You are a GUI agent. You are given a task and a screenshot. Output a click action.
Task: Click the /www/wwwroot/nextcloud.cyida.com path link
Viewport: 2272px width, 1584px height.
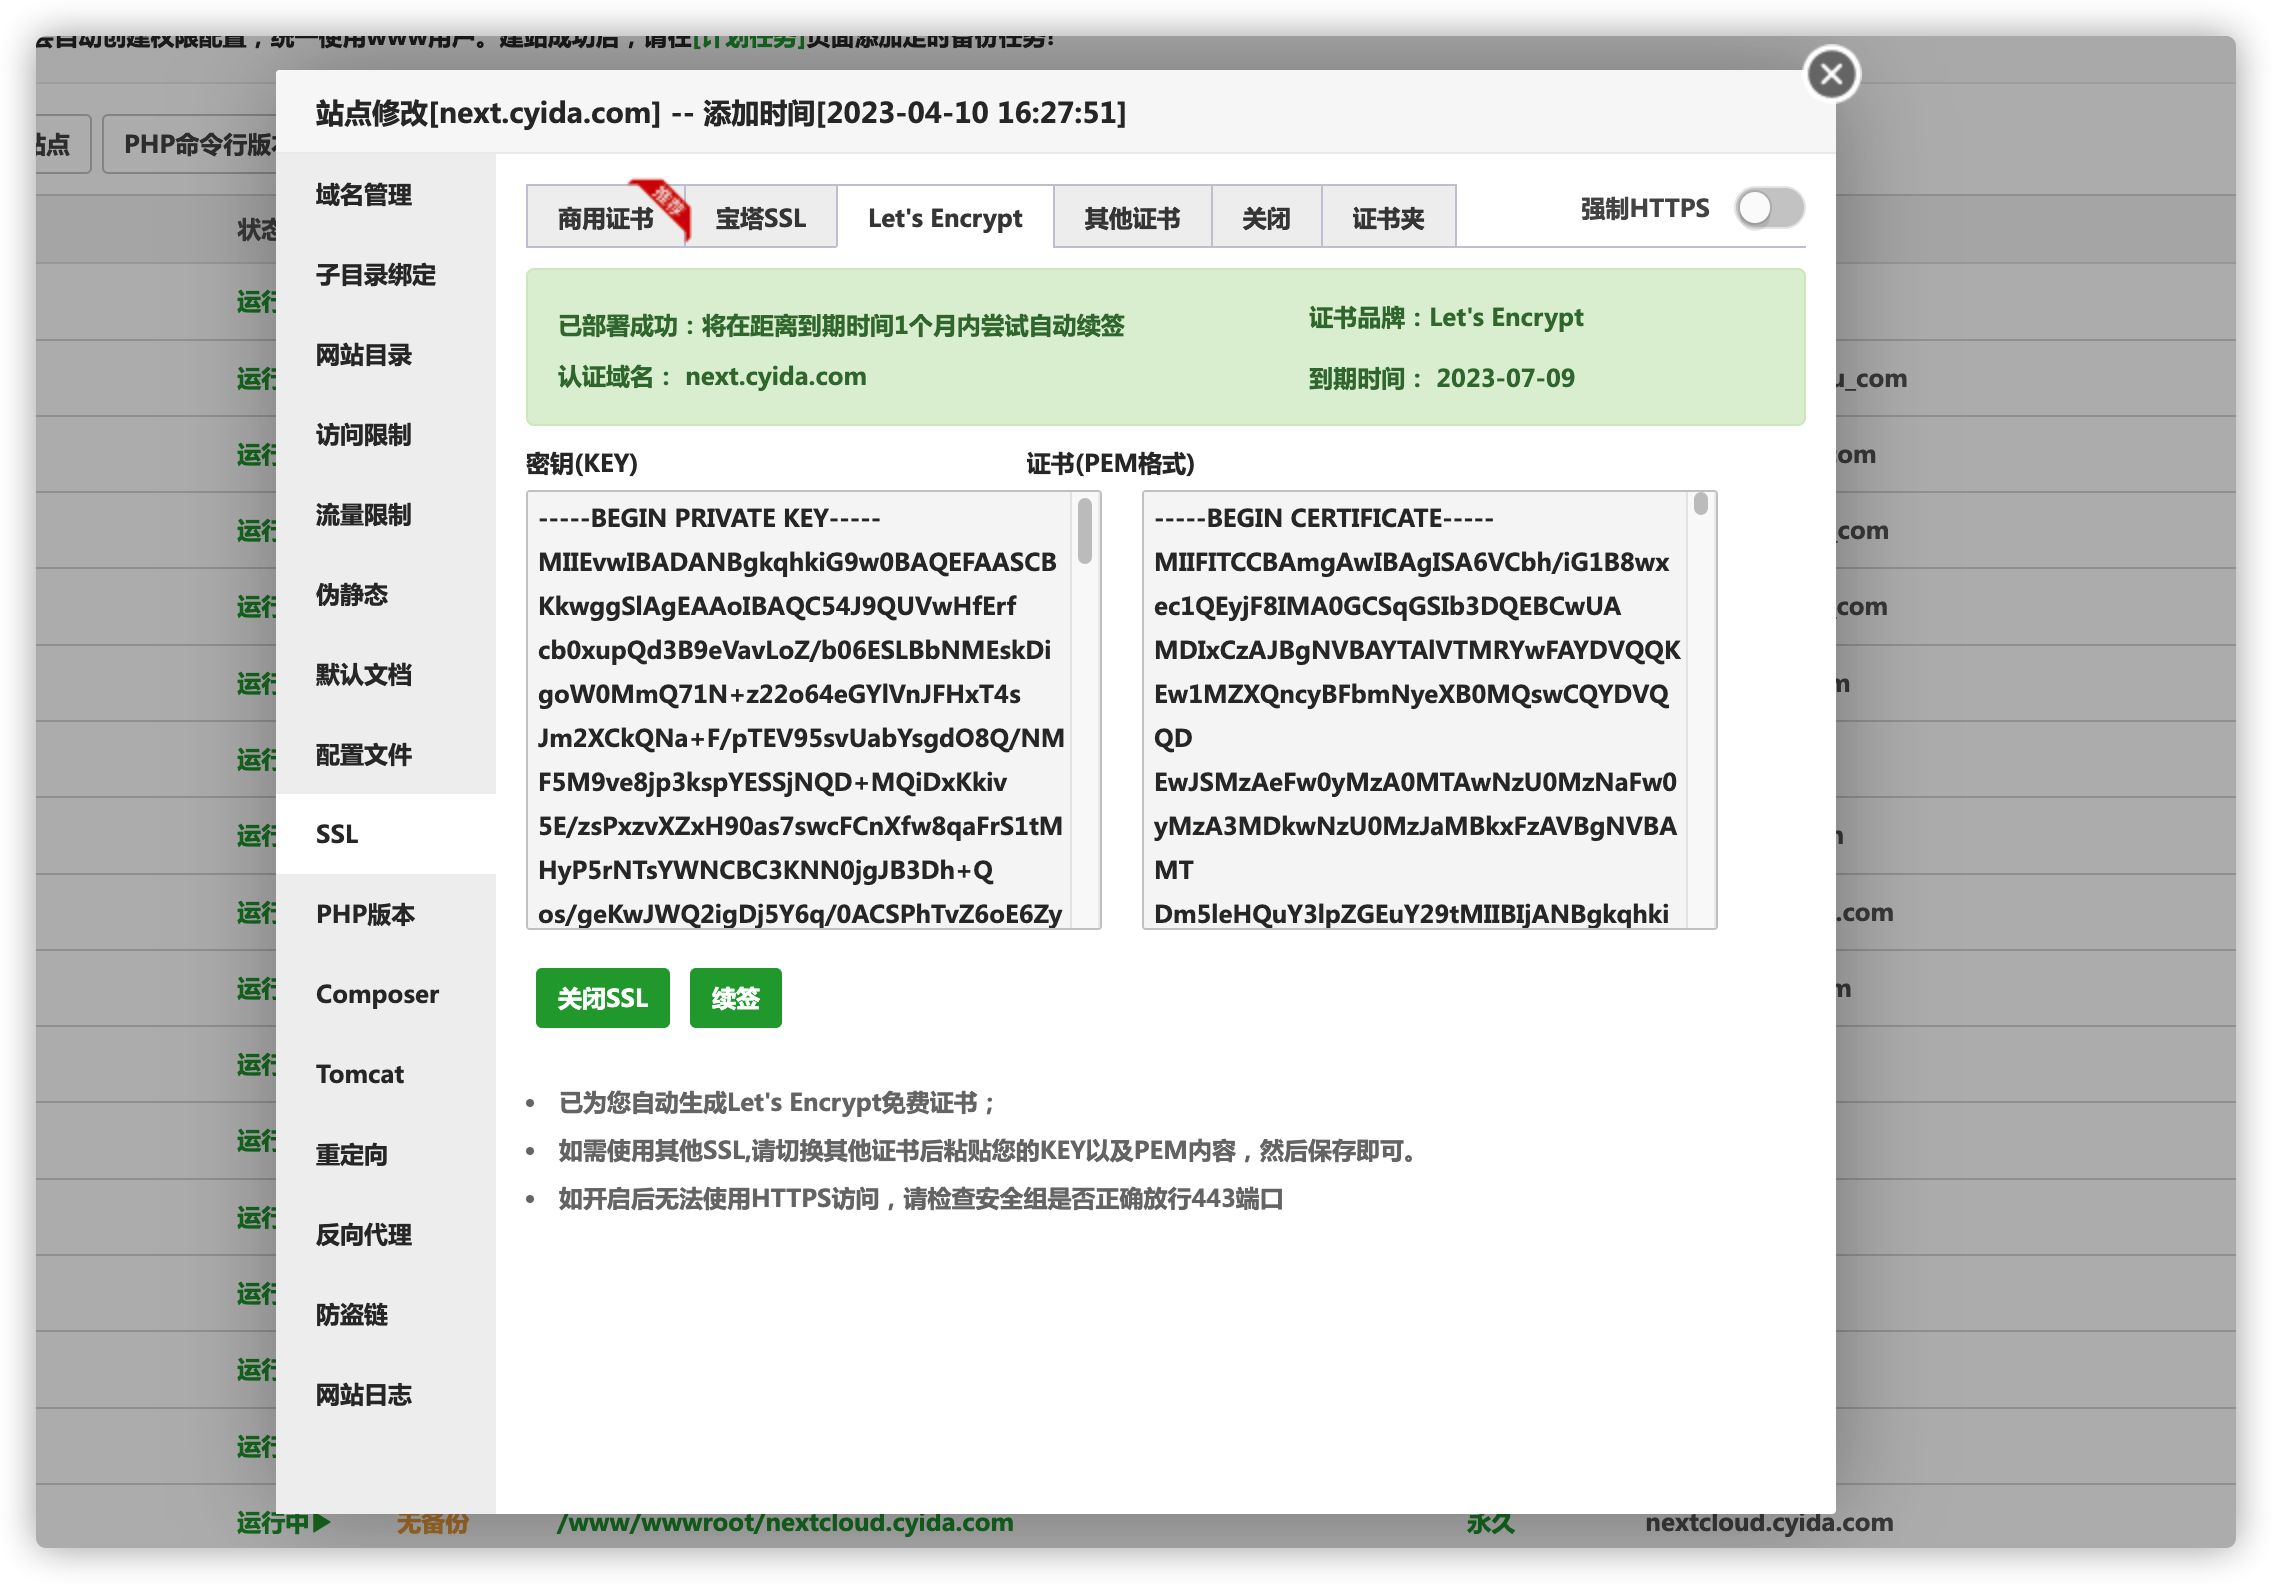click(785, 1523)
